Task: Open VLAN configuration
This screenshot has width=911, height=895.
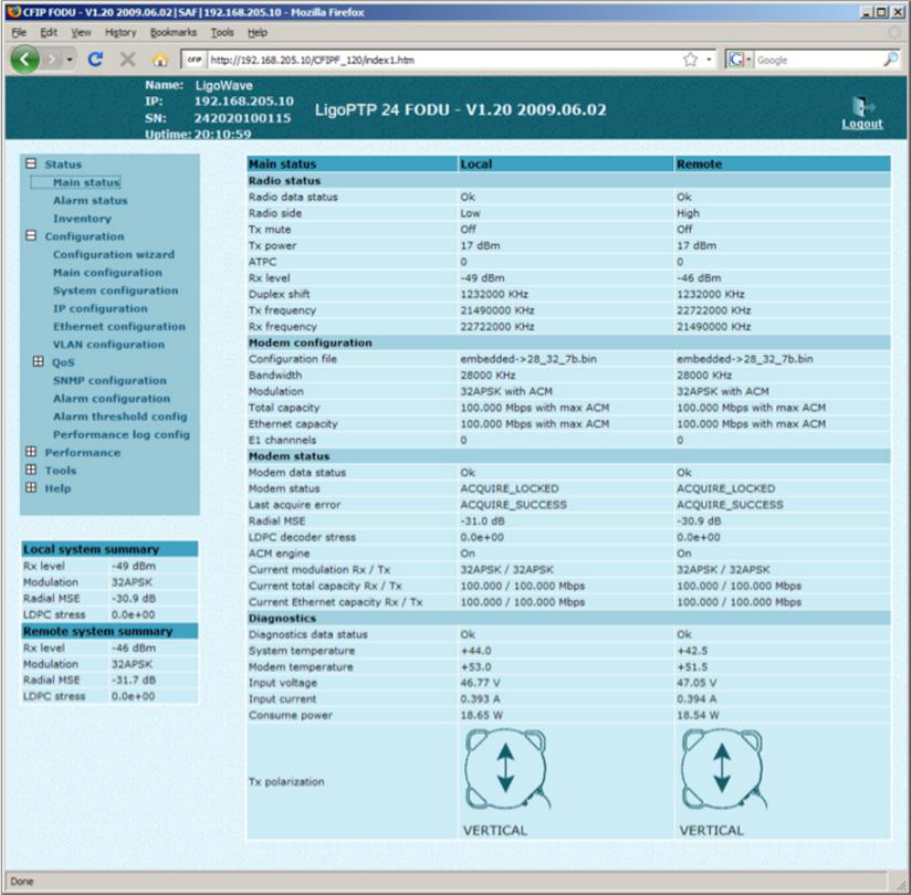Action: [x=109, y=345]
